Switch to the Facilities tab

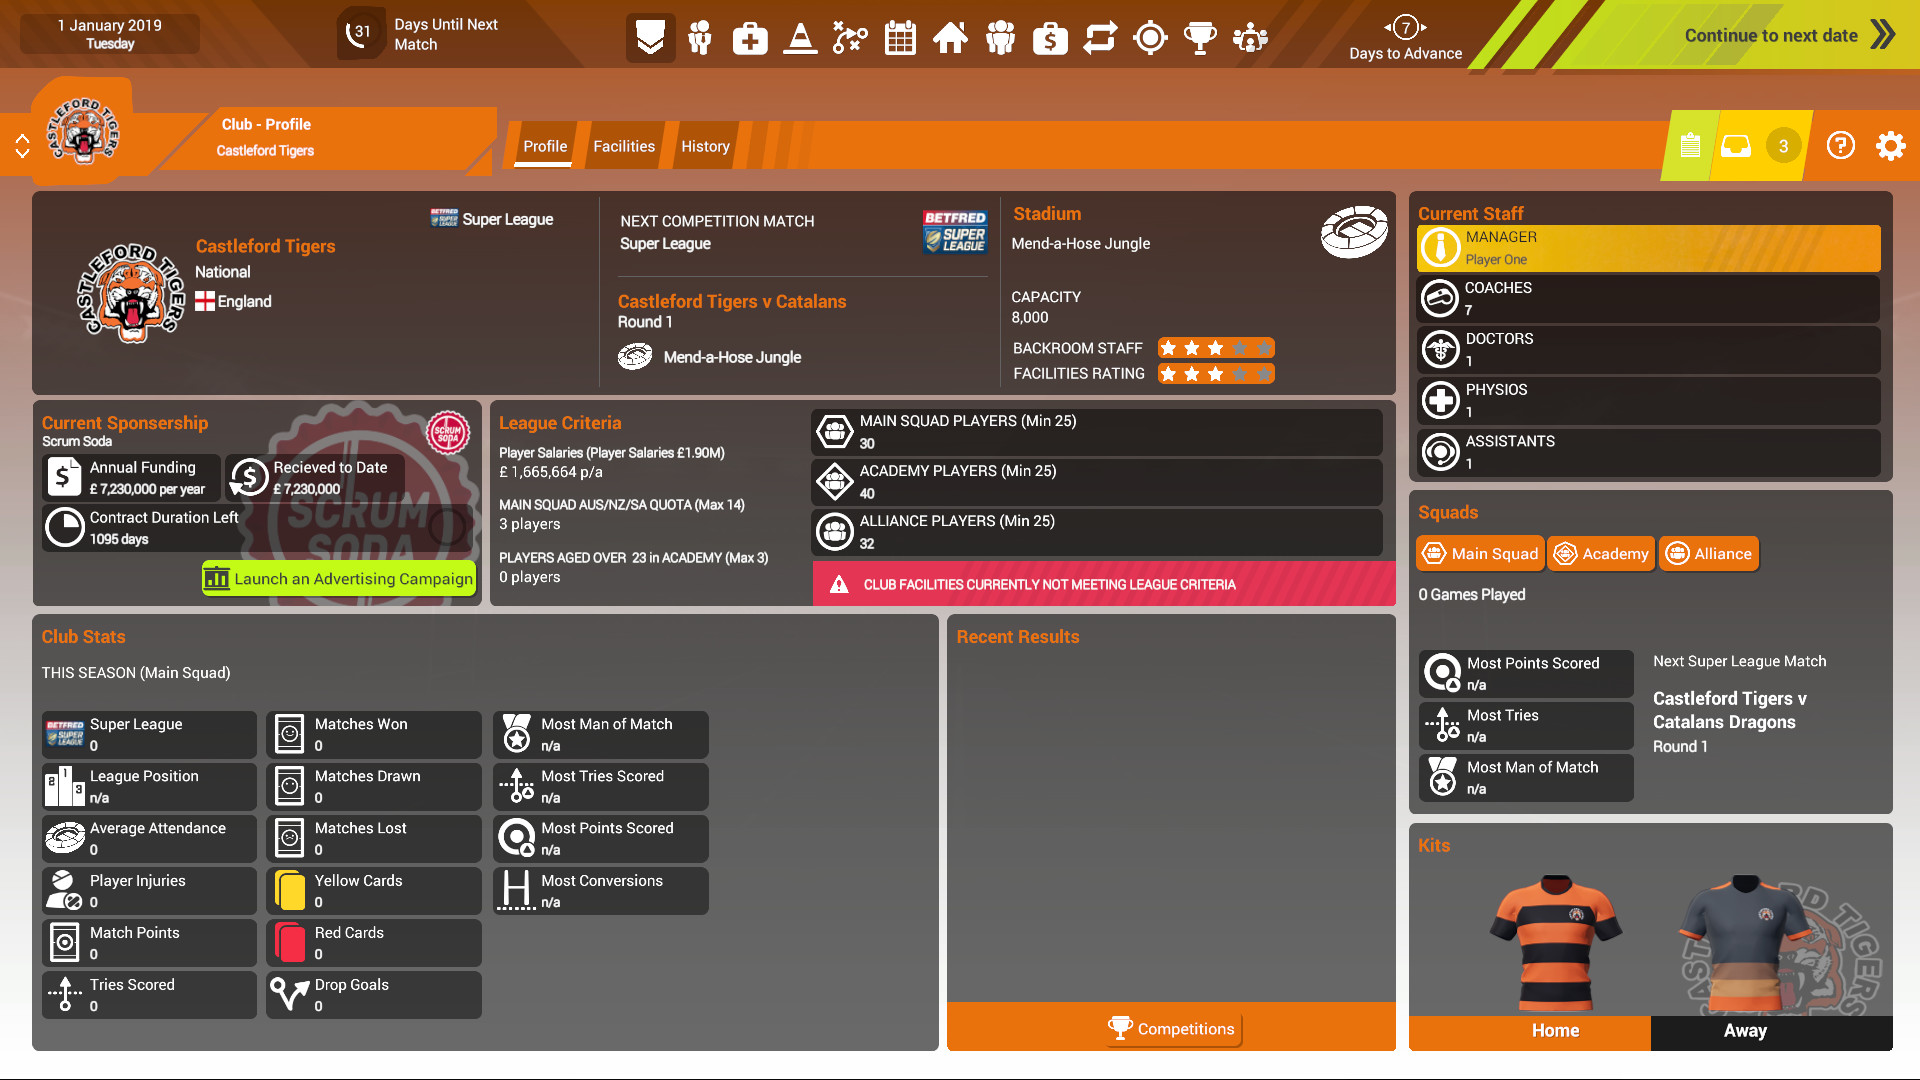(x=623, y=146)
